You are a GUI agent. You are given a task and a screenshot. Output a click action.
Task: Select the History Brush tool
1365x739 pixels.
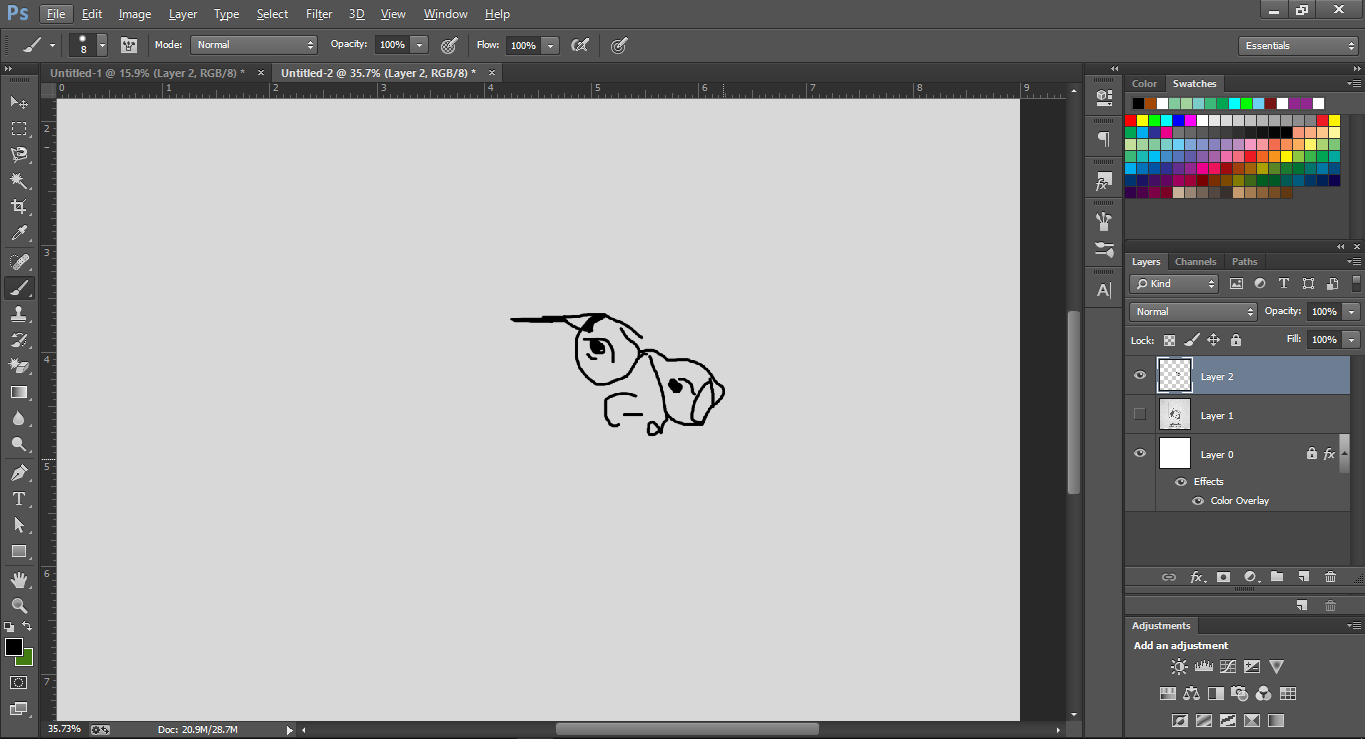coord(19,340)
